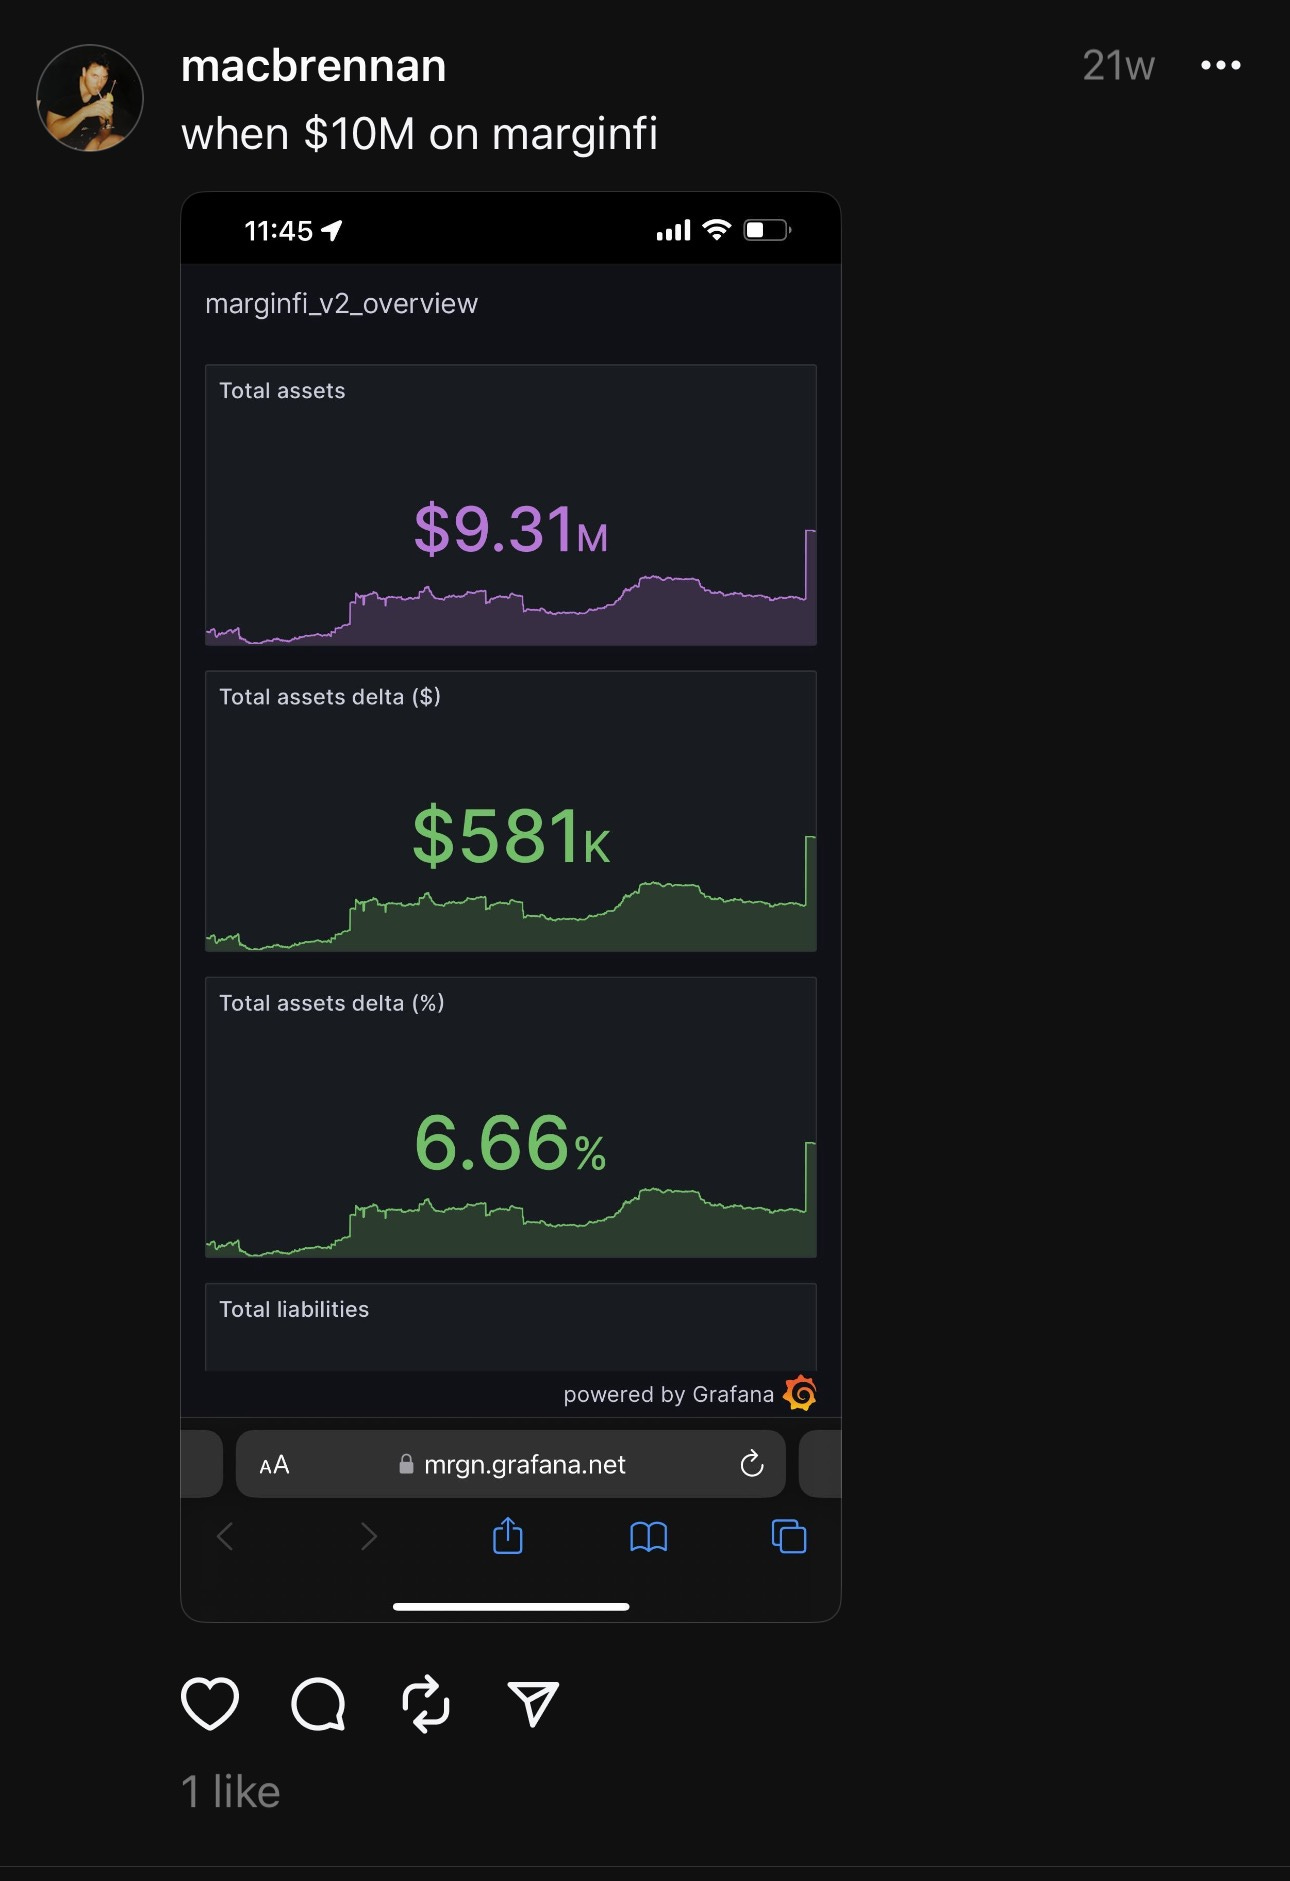The image size is (1290, 1881).
Task: Click the AA reader text size button
Action: [274, 1465]
